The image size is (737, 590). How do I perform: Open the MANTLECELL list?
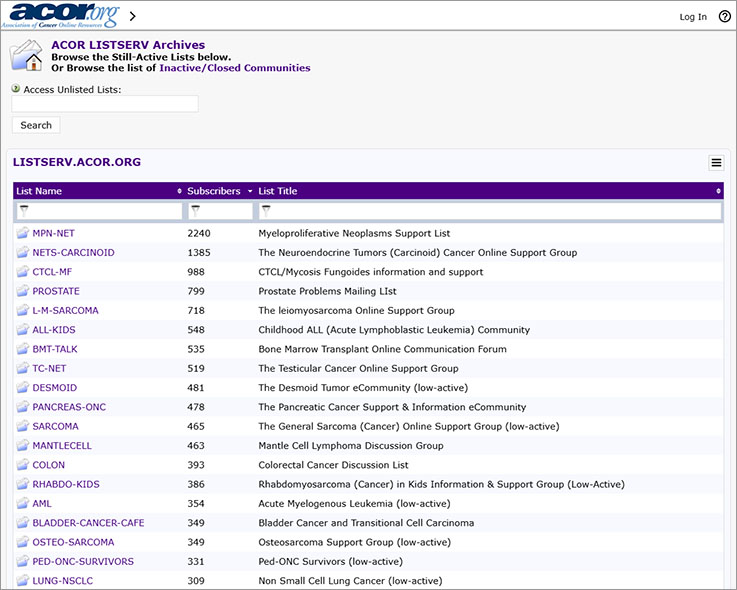pyautogui.click(x=62, y=445)
